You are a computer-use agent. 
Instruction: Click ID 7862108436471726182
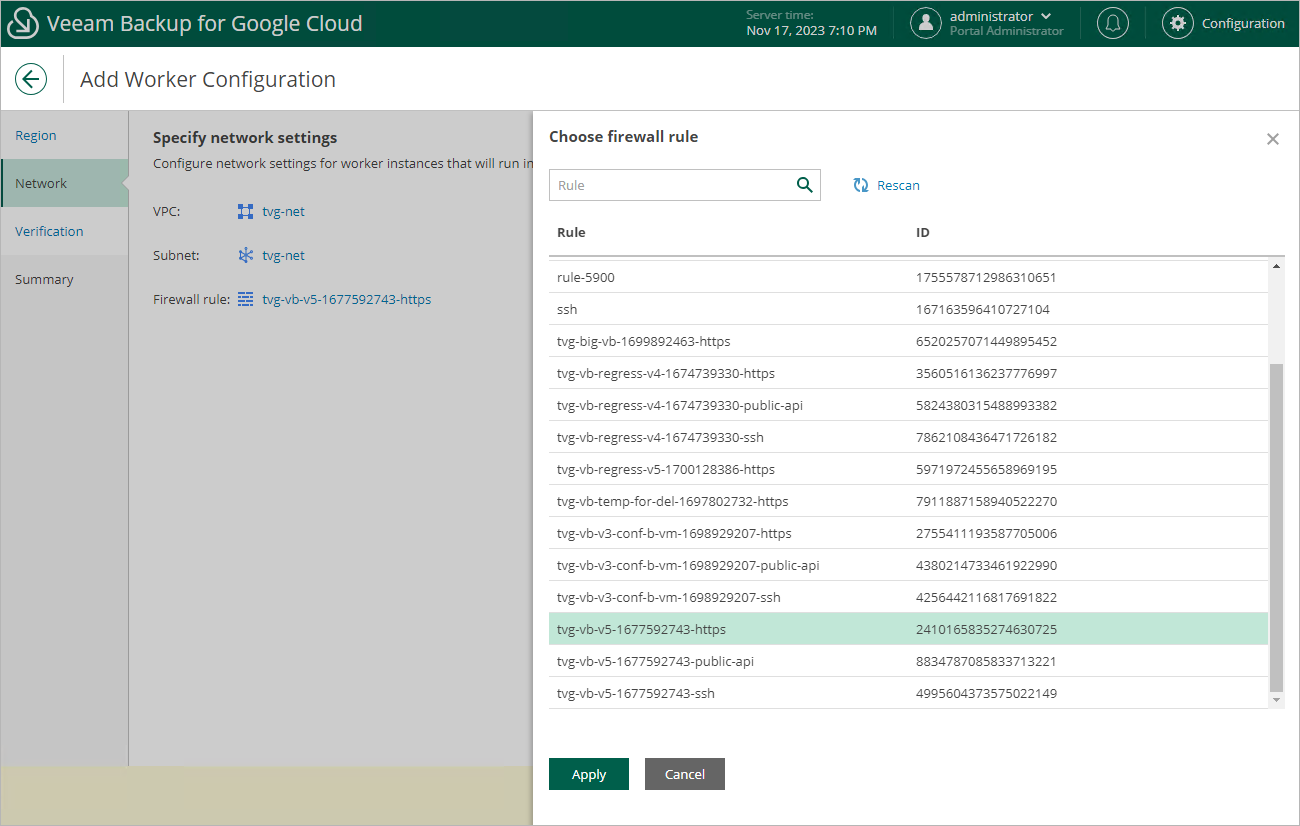[x=986, y=437]
